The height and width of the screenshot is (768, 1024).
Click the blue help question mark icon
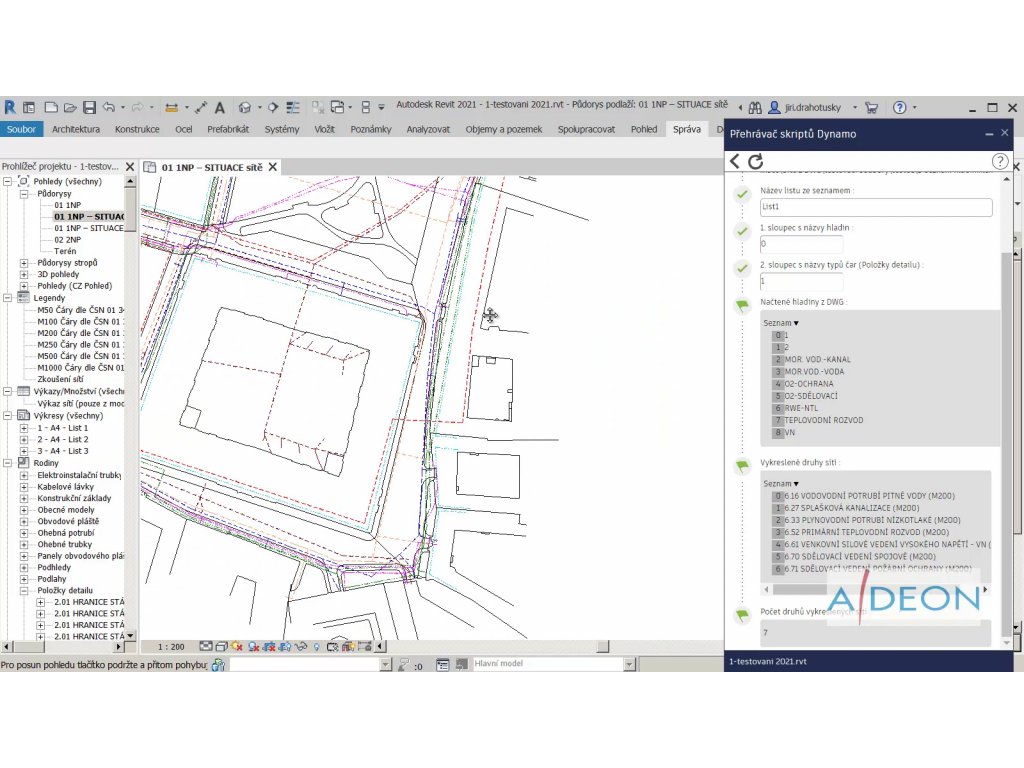[x=899, y=107]
